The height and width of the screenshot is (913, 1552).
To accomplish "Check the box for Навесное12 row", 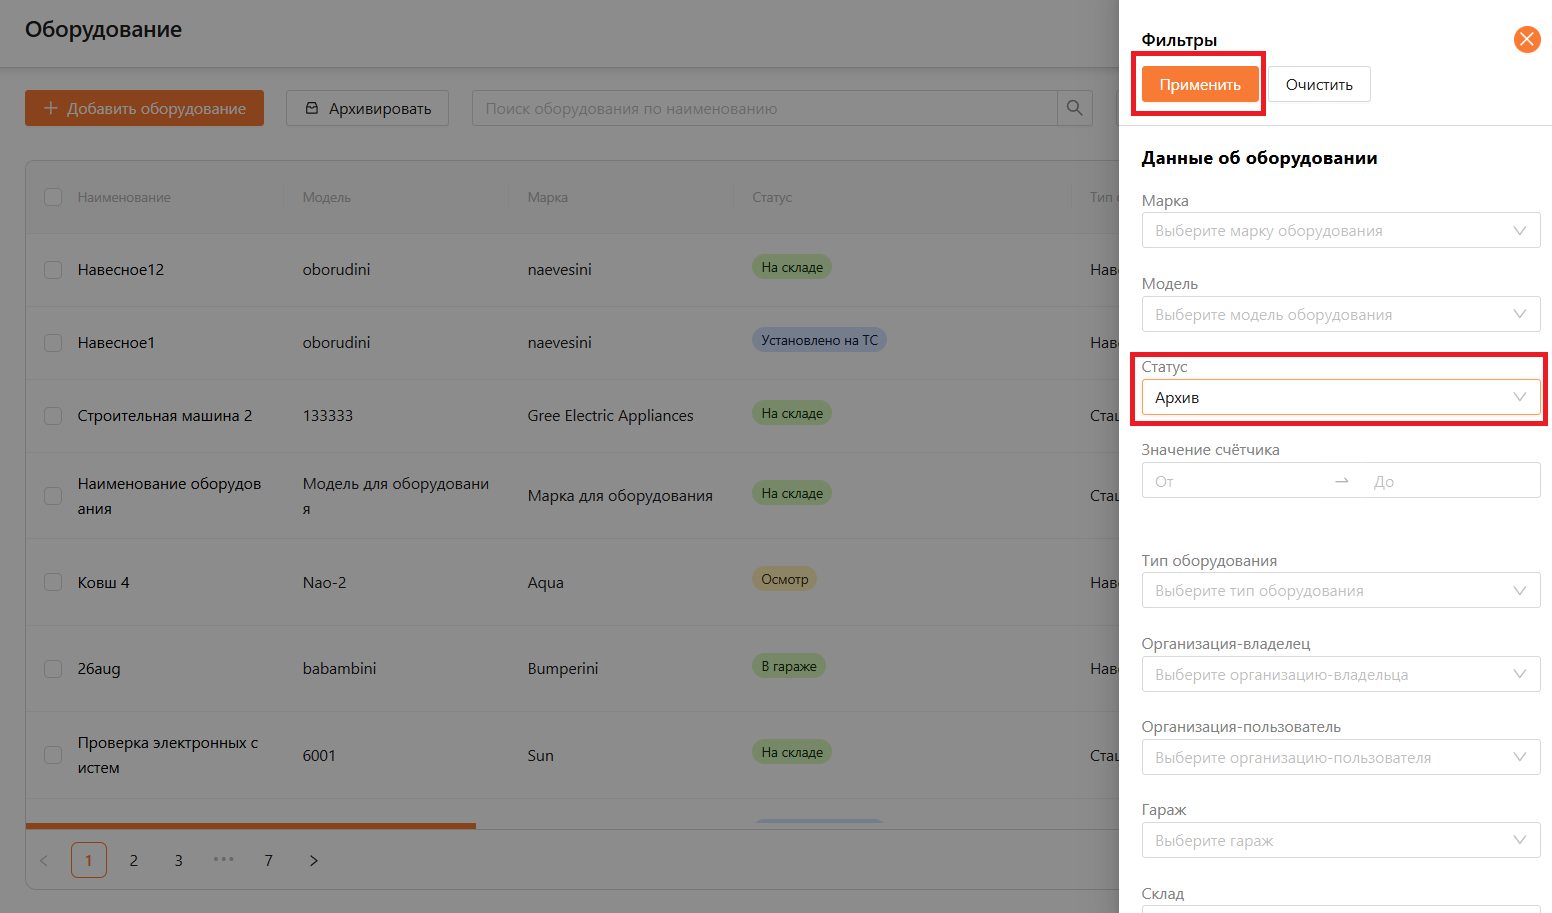I will click(x=53, y=270).
